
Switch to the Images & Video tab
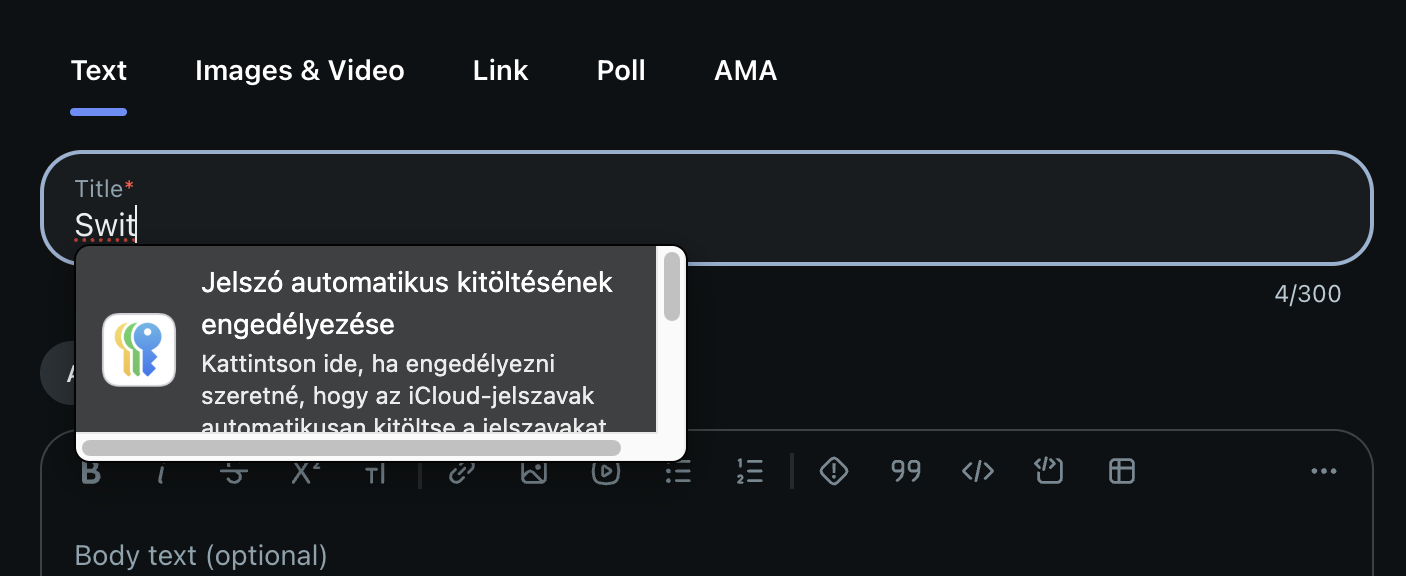point(299,71)
